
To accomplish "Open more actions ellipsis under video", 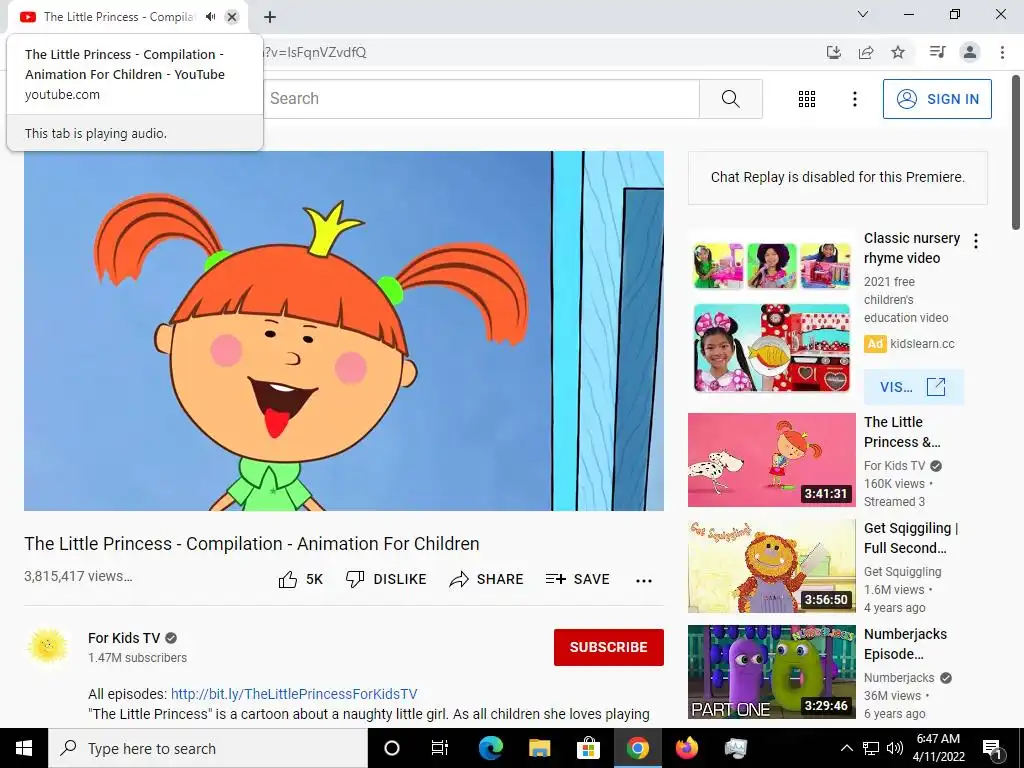I will tap(643, 581).
